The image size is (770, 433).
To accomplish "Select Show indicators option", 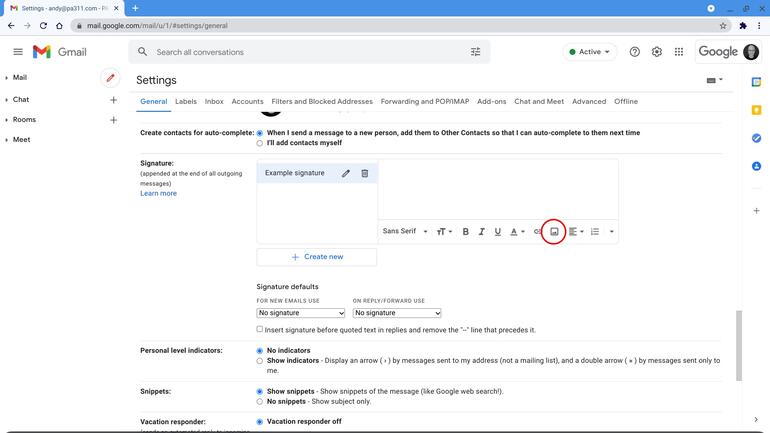I will point(260,361).
